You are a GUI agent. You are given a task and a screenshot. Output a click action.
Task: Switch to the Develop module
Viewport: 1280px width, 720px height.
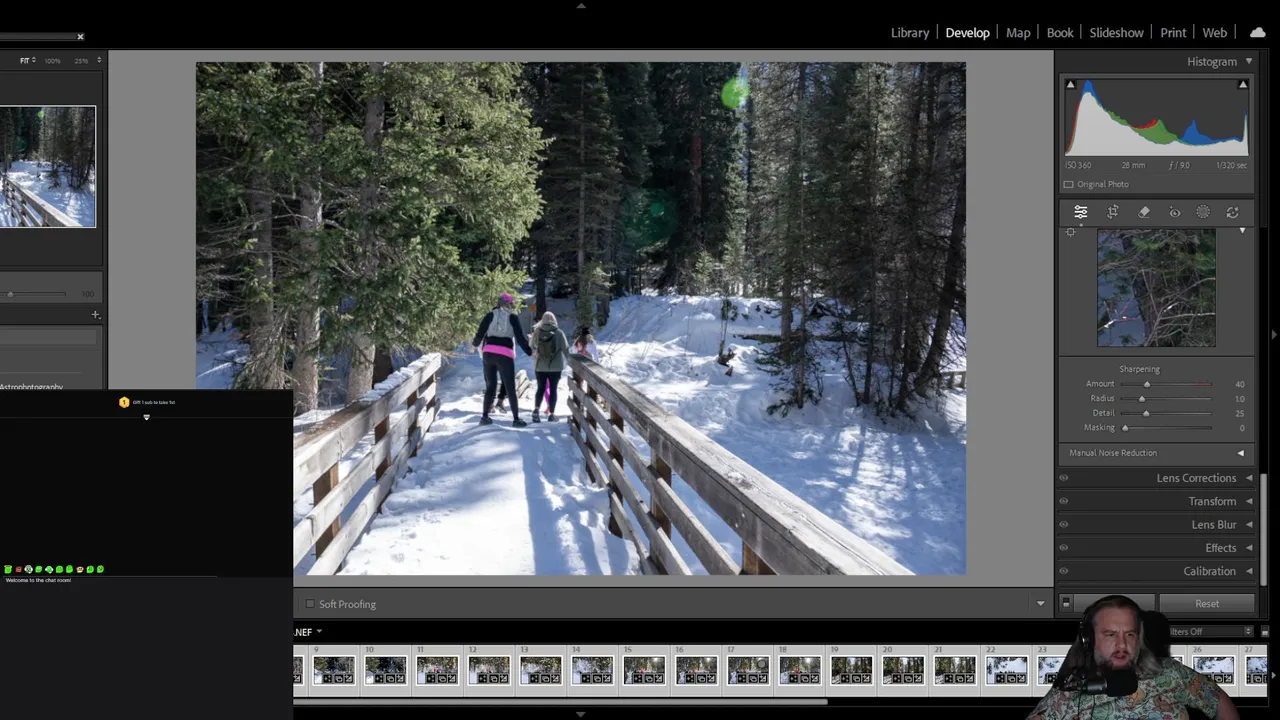[967, 33]
